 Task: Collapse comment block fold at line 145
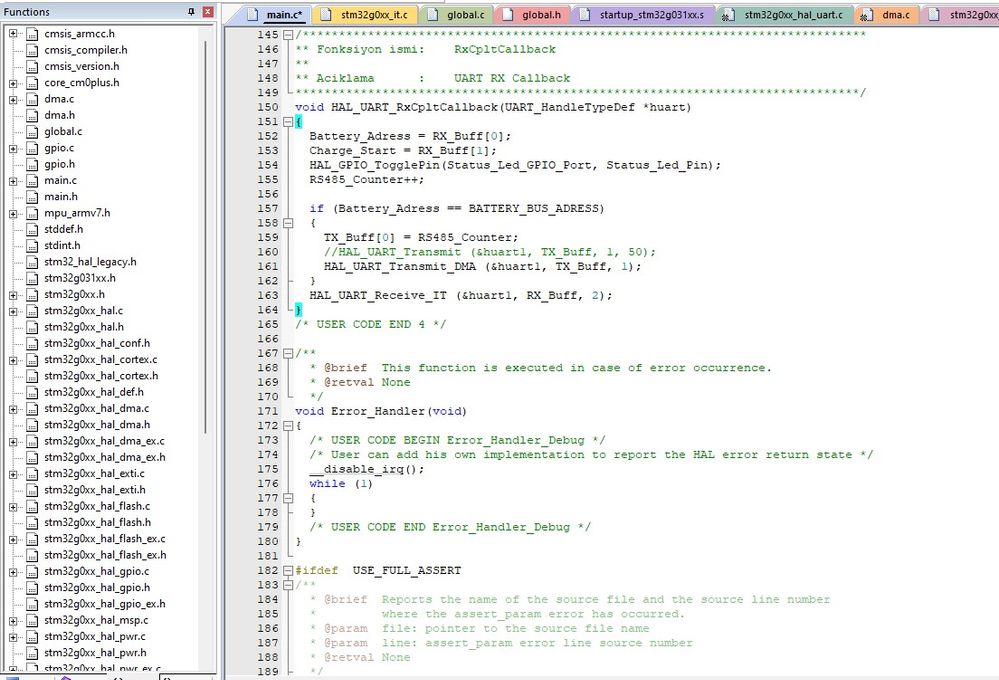288,34
